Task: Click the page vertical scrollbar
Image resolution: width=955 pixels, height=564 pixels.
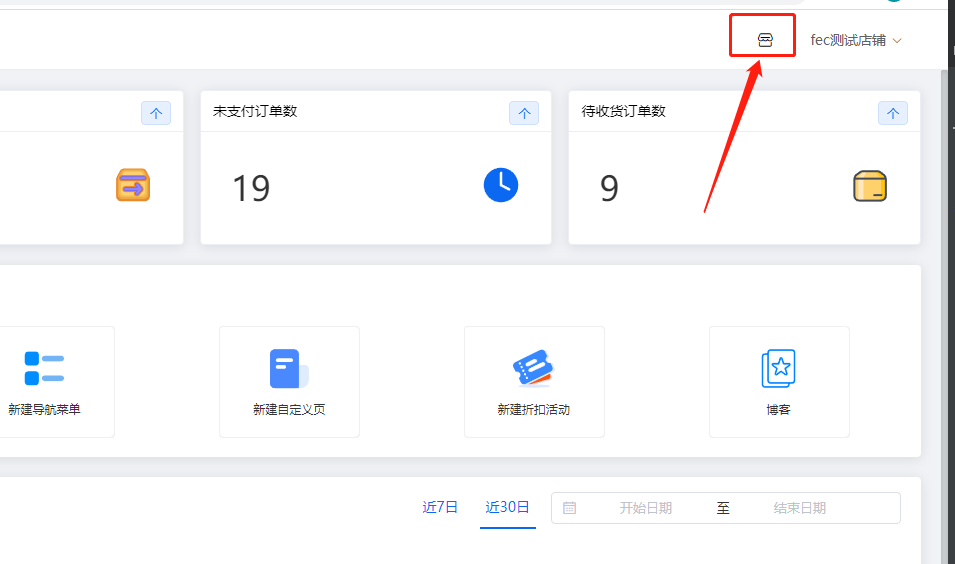Action: pos(945,317)
